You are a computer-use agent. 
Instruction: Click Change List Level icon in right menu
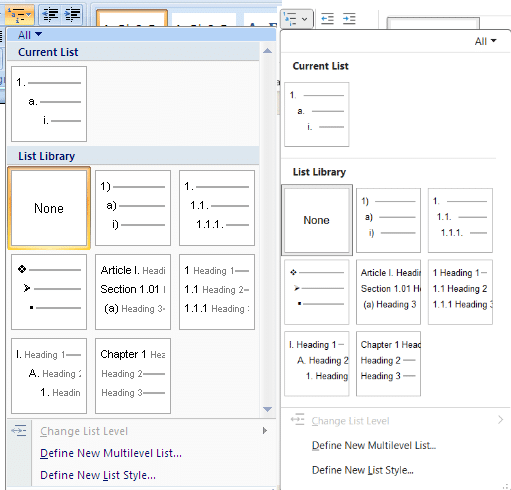[x=297, y=419]
